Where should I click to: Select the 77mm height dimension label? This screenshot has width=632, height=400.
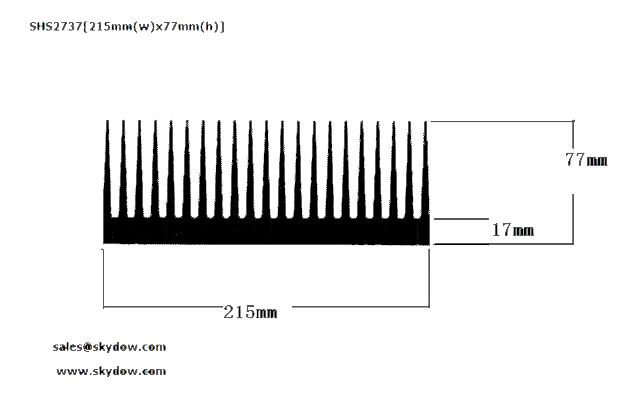click(586, 160)
